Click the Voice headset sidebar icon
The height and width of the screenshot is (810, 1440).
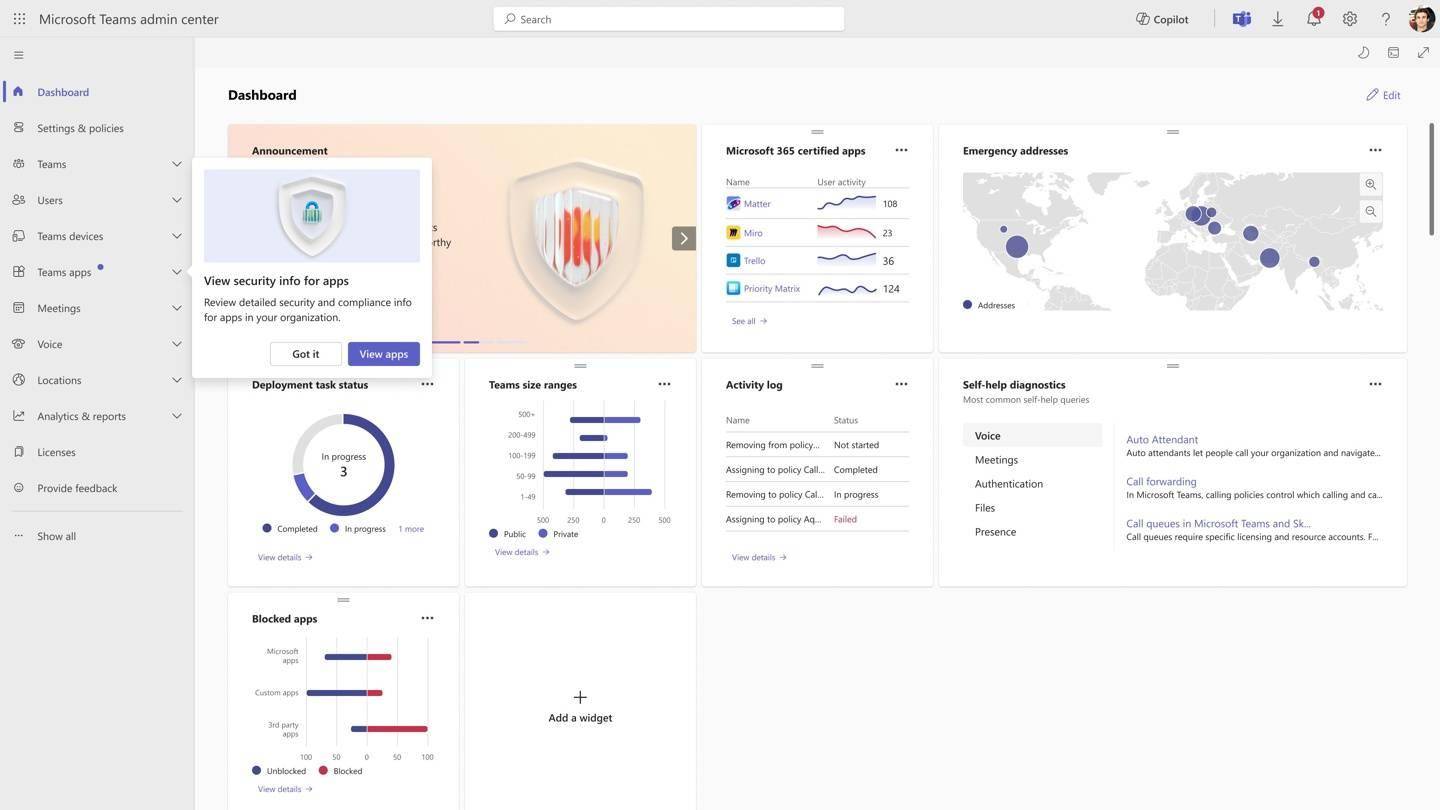pyautogui.click(x=18, y=343)
